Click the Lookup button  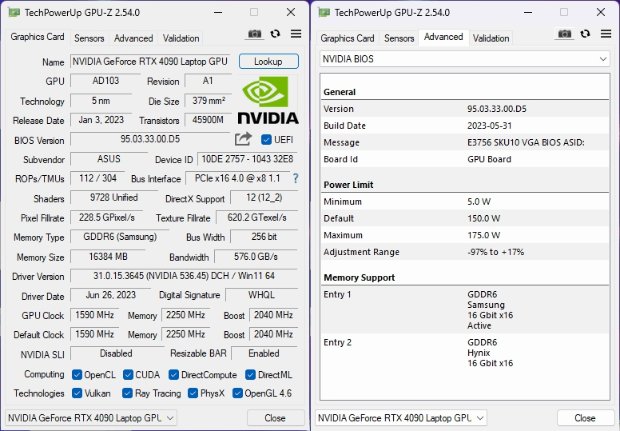pos(268,61)
